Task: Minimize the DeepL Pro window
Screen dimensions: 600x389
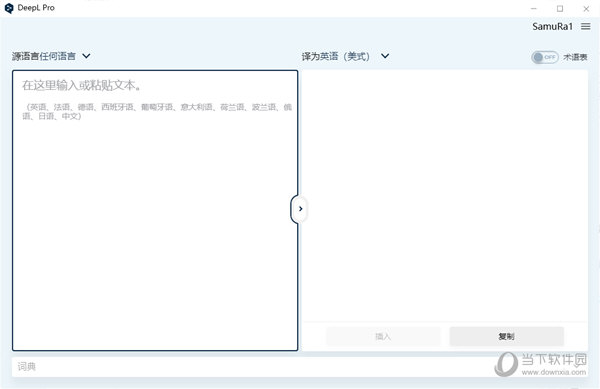Action: click(x=534, y=8)
